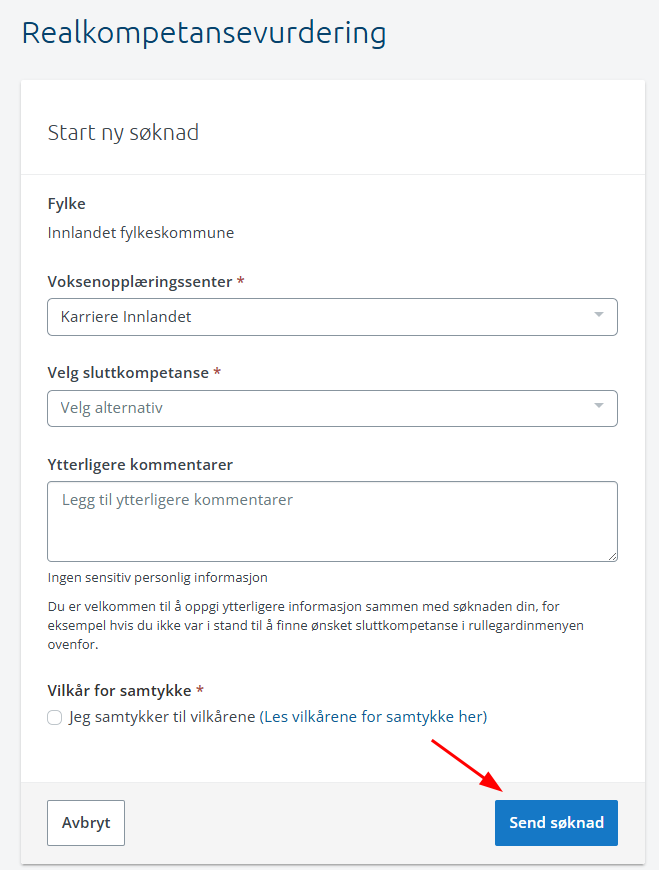Click the Voksenopplæringssenter field label
659x870 pixels.
point(140,281)
